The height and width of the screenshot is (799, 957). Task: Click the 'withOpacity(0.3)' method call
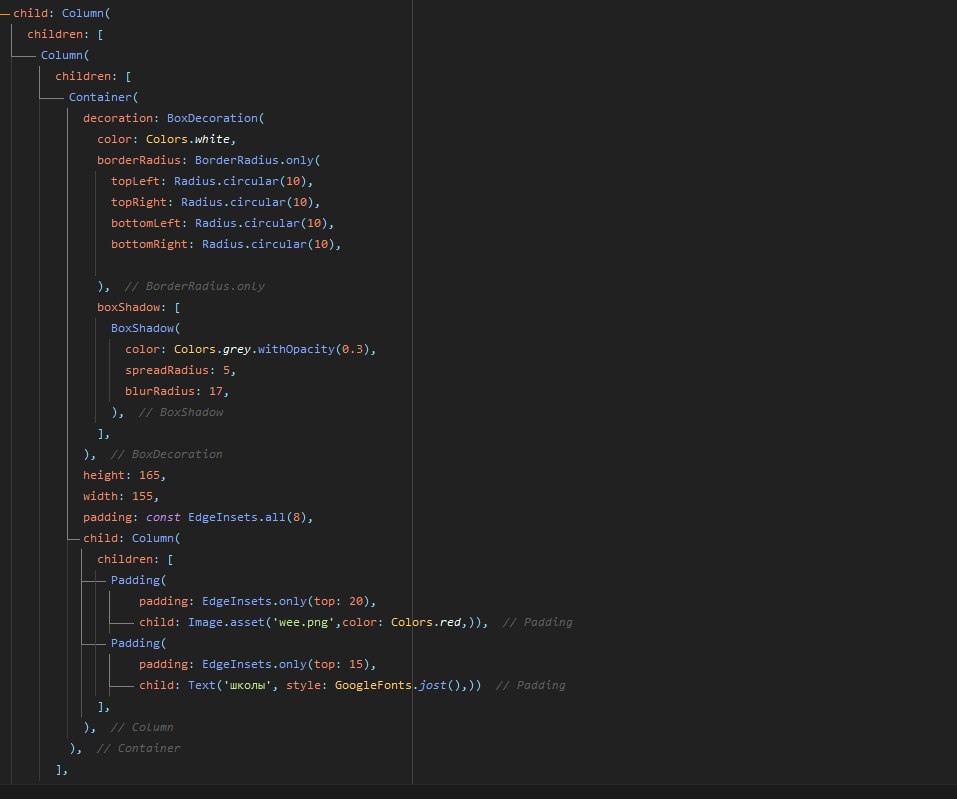click(x=313, y=349)
